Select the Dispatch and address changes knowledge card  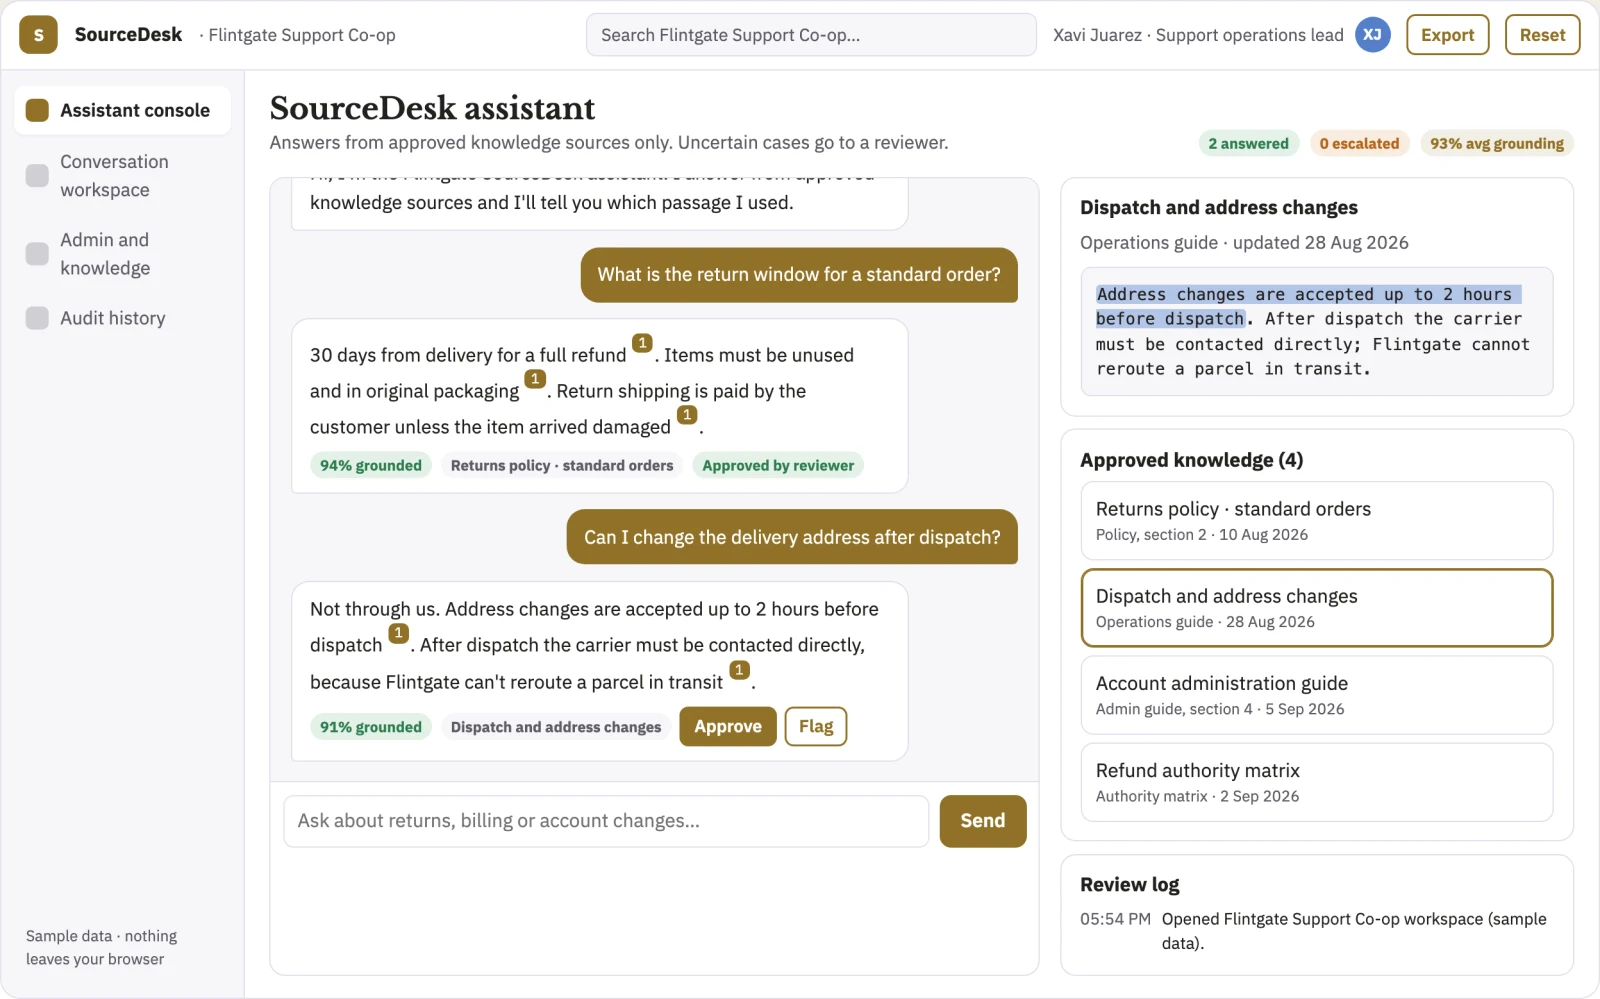pyautogui.click(x=1317, y=608)
